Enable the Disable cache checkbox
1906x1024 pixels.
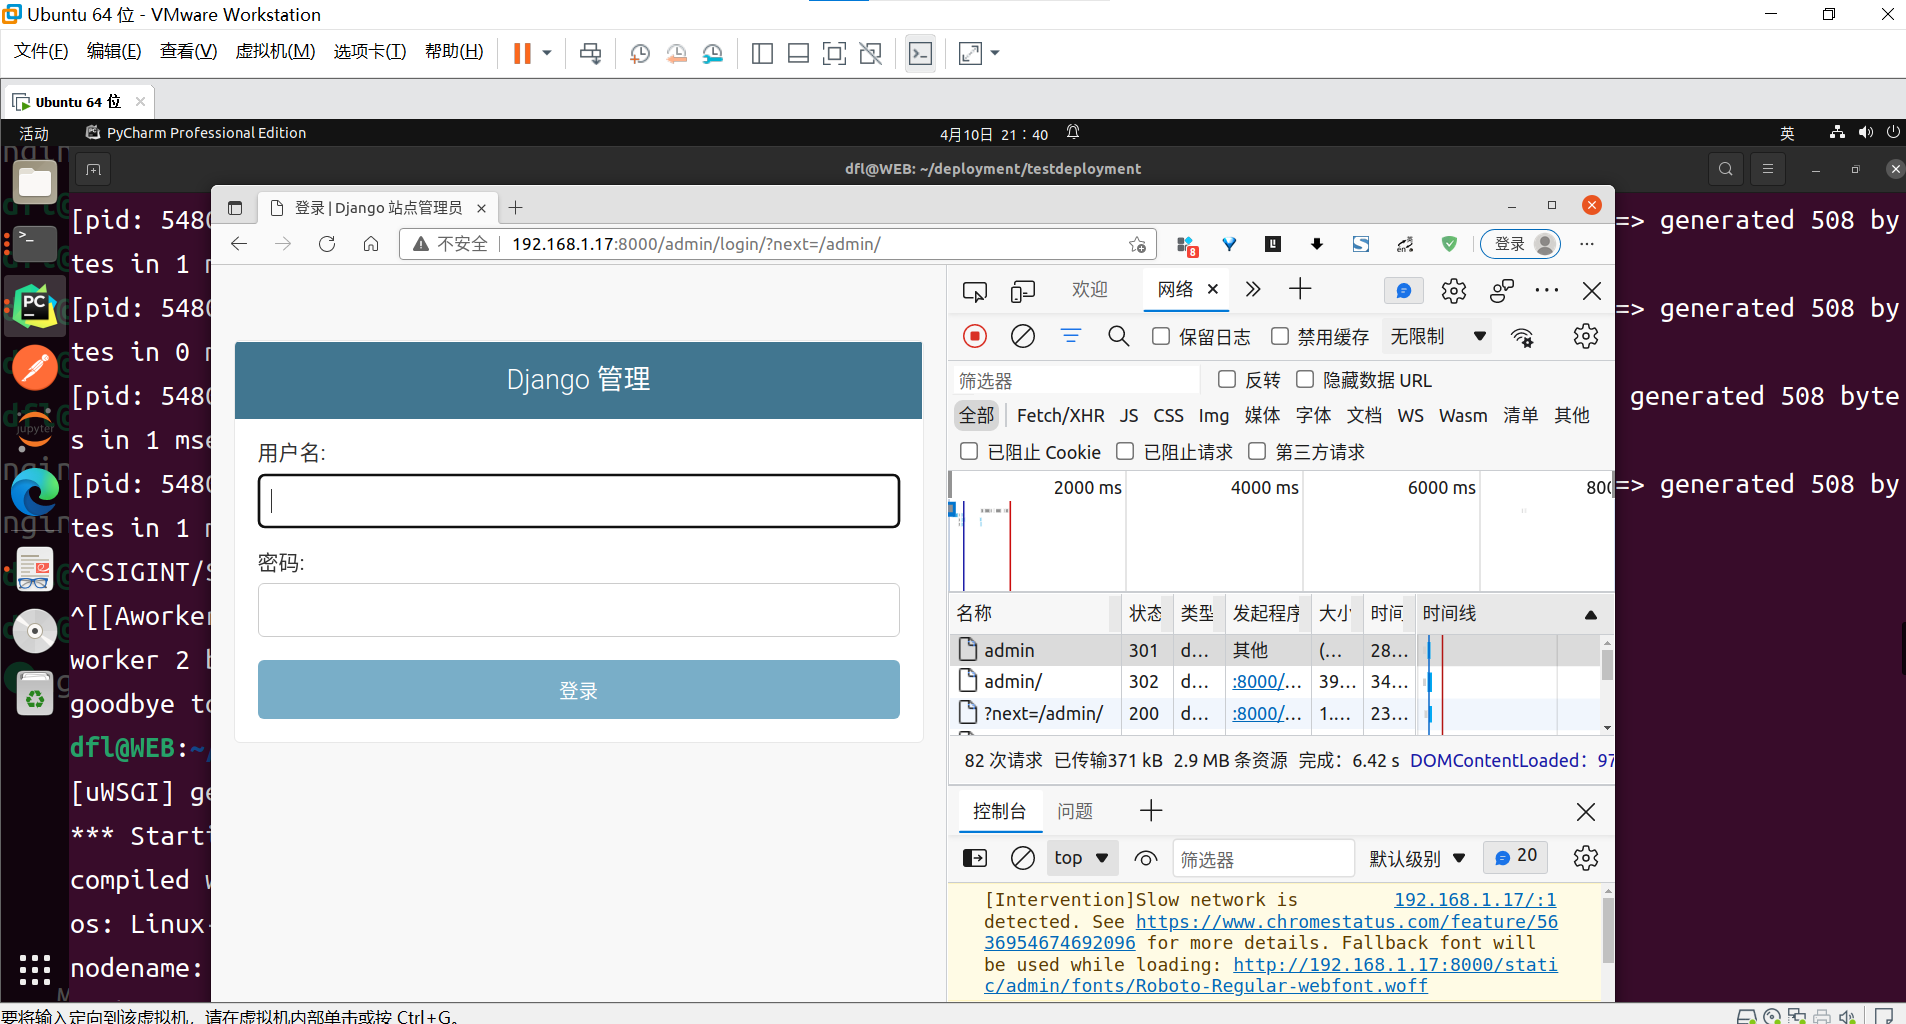point(1280,337)
